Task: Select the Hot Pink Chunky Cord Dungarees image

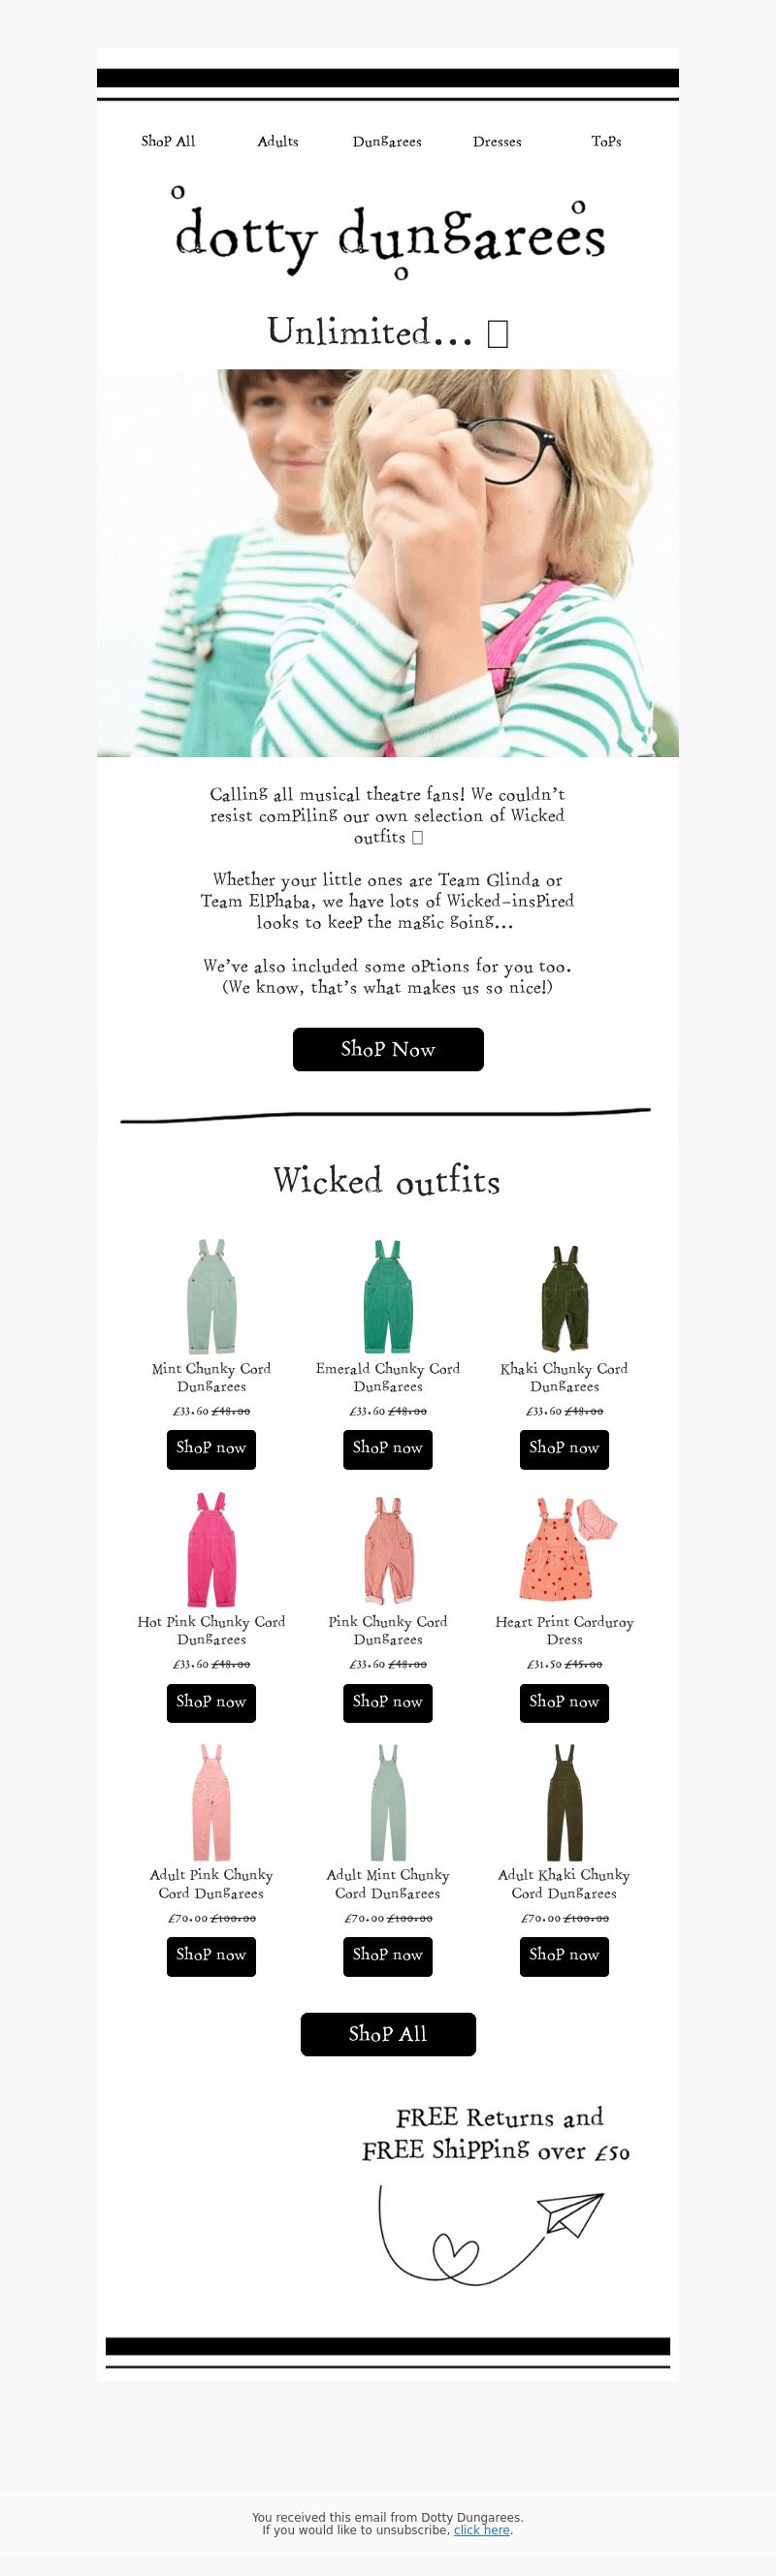Action: (x=211, y=1550)
